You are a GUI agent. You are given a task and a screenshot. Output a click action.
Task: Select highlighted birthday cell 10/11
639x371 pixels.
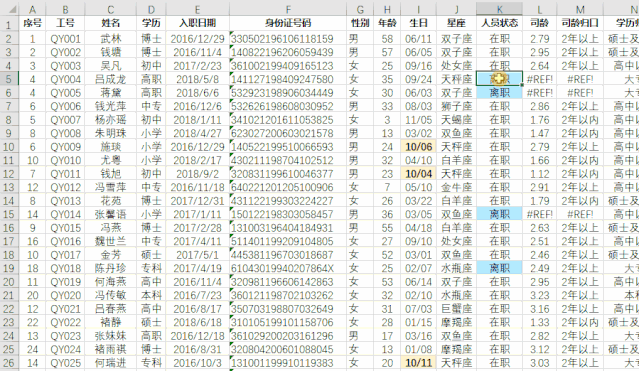tap(419, 362)
